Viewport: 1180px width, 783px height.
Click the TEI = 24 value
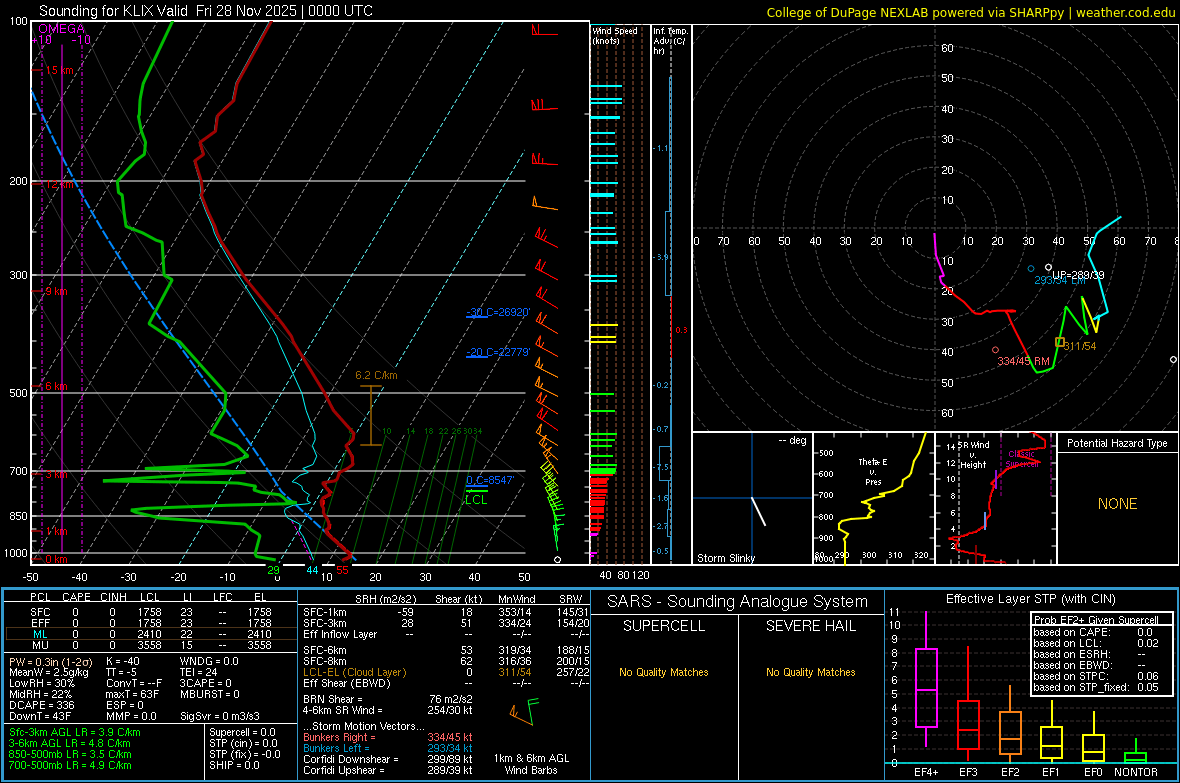[199, 672]
